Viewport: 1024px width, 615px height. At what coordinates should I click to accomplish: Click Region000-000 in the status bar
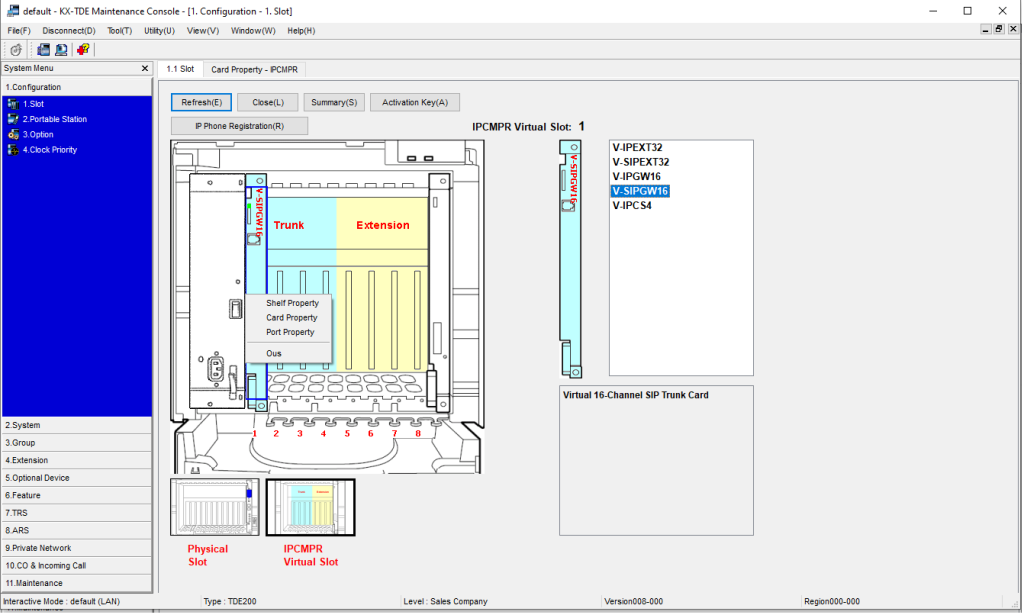(x=832, y=601)
